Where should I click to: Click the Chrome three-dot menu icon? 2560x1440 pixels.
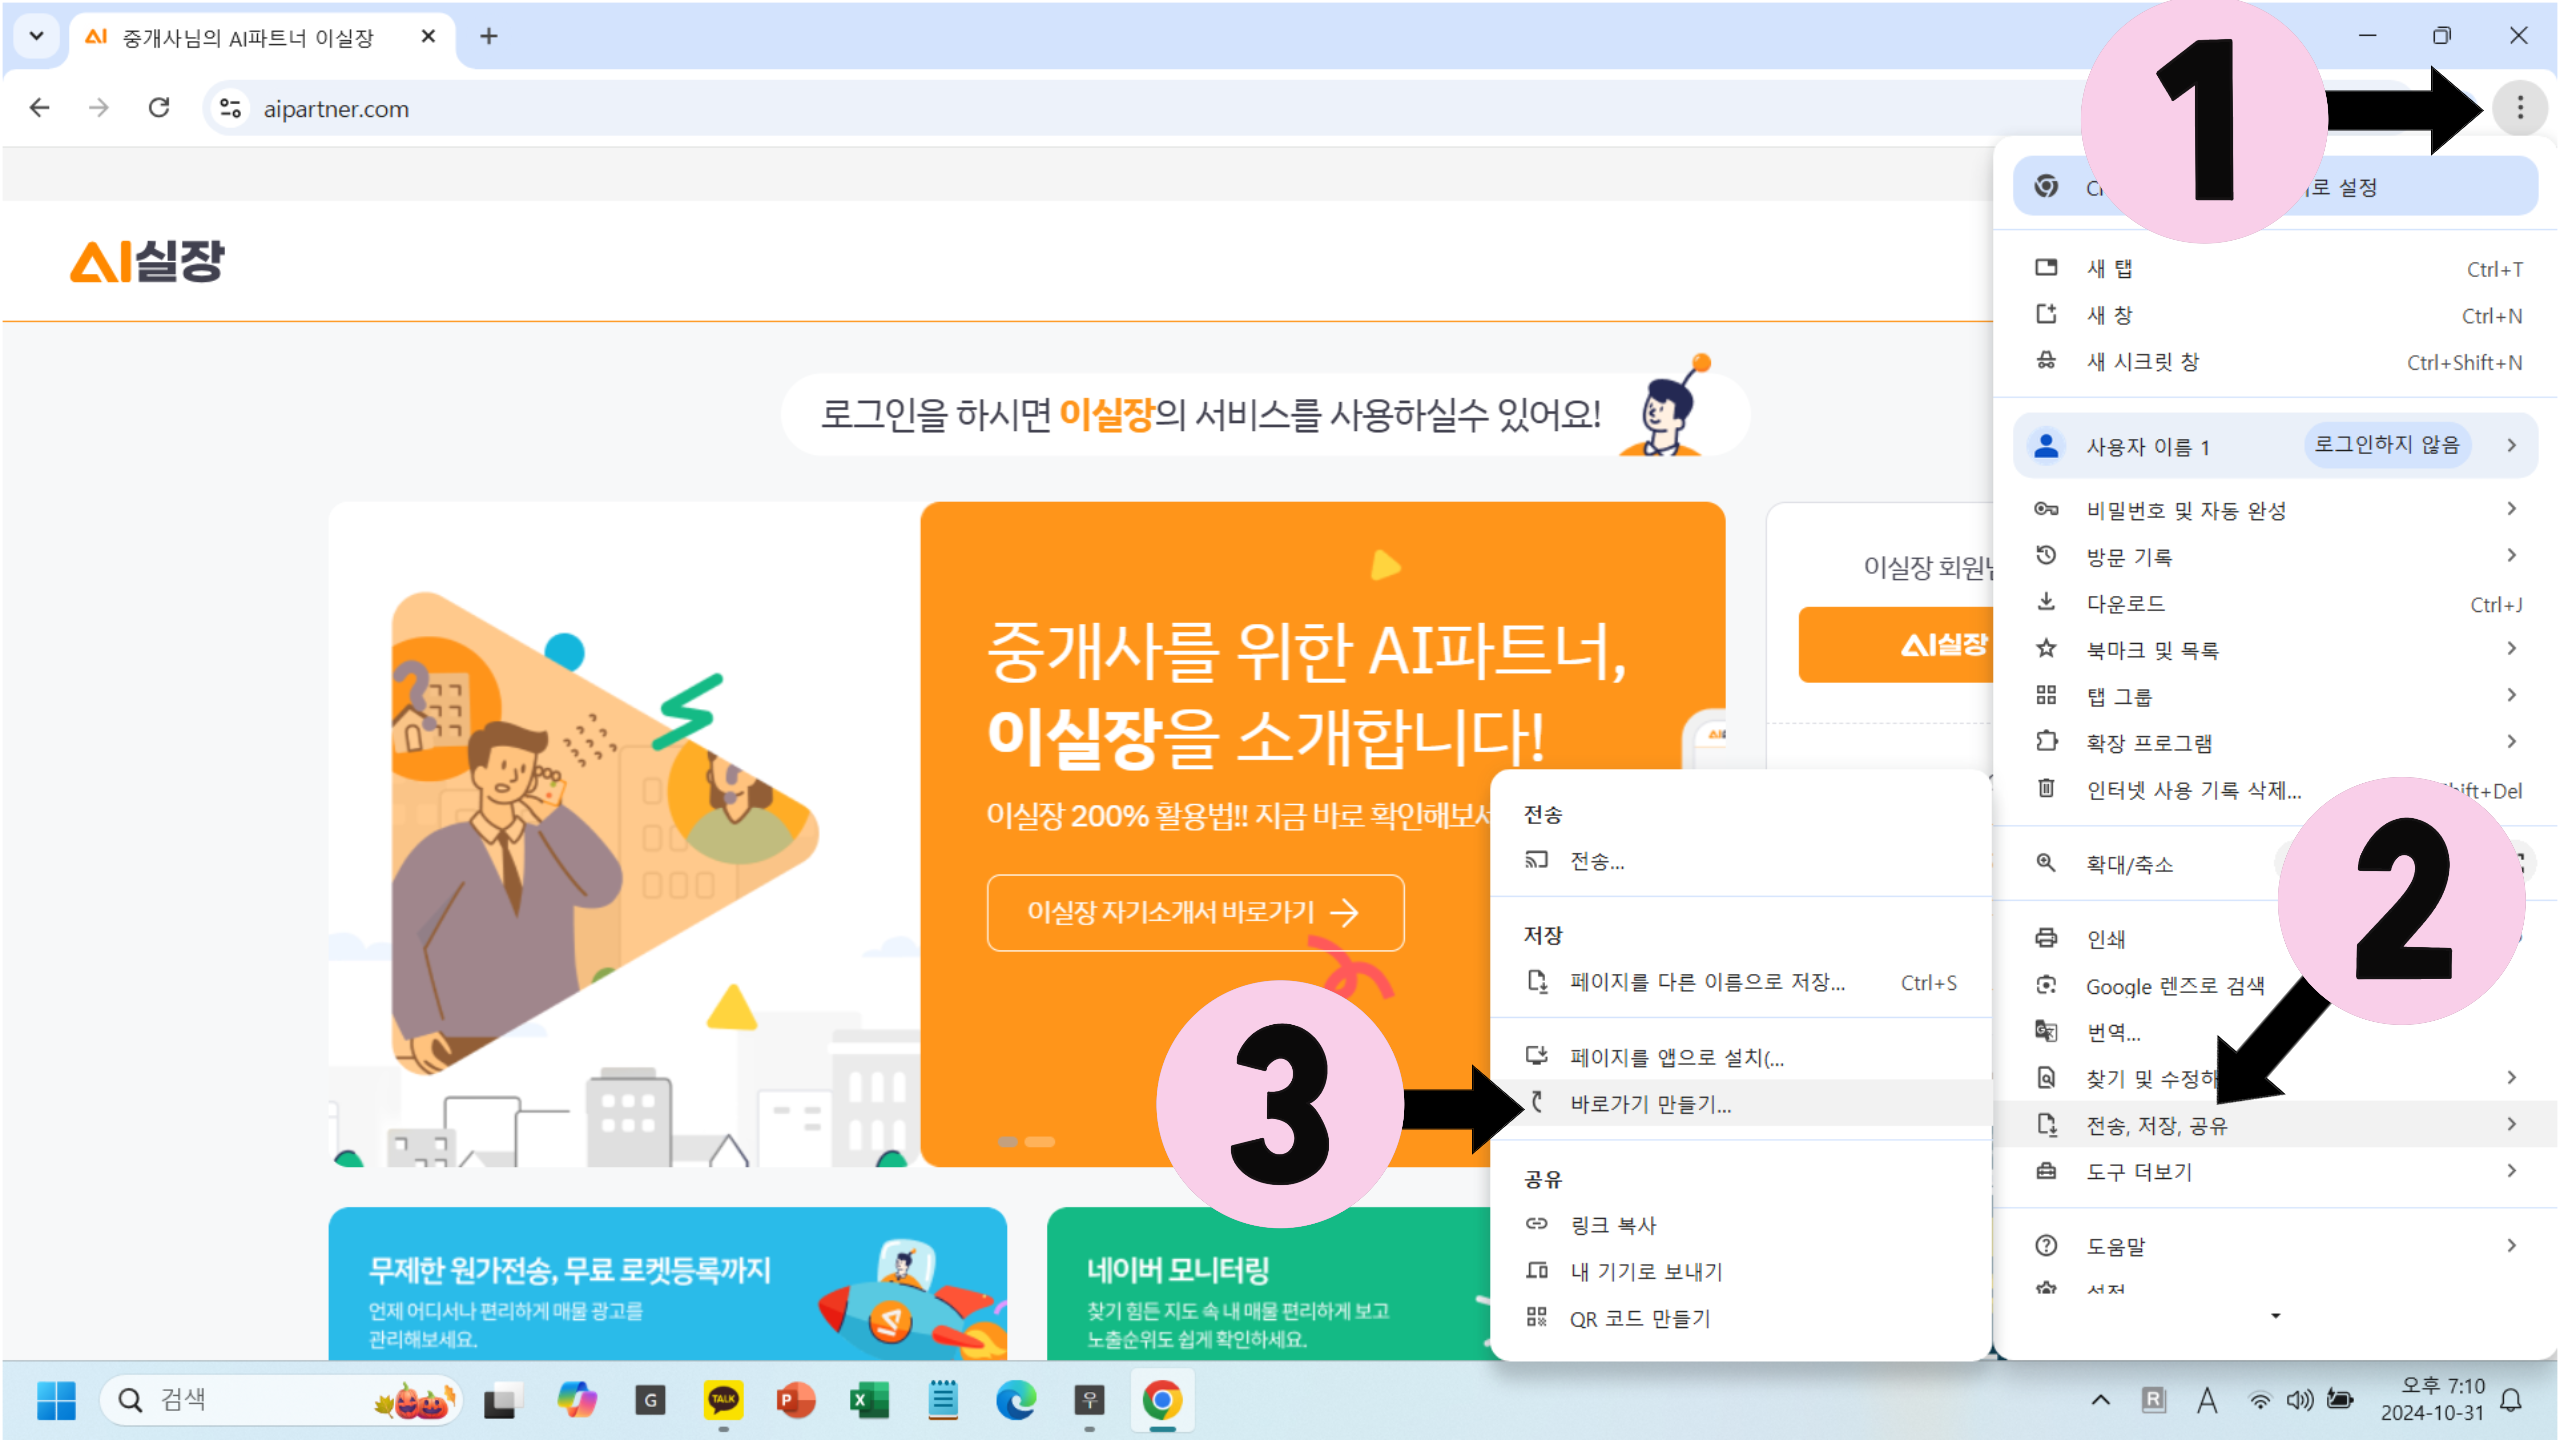(2519, 107)
